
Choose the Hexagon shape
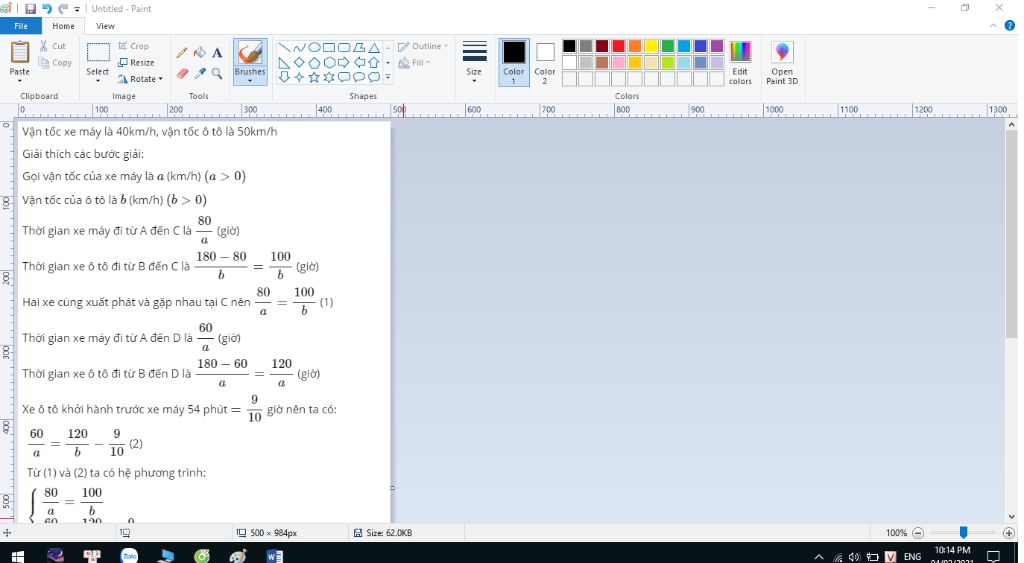329,63
